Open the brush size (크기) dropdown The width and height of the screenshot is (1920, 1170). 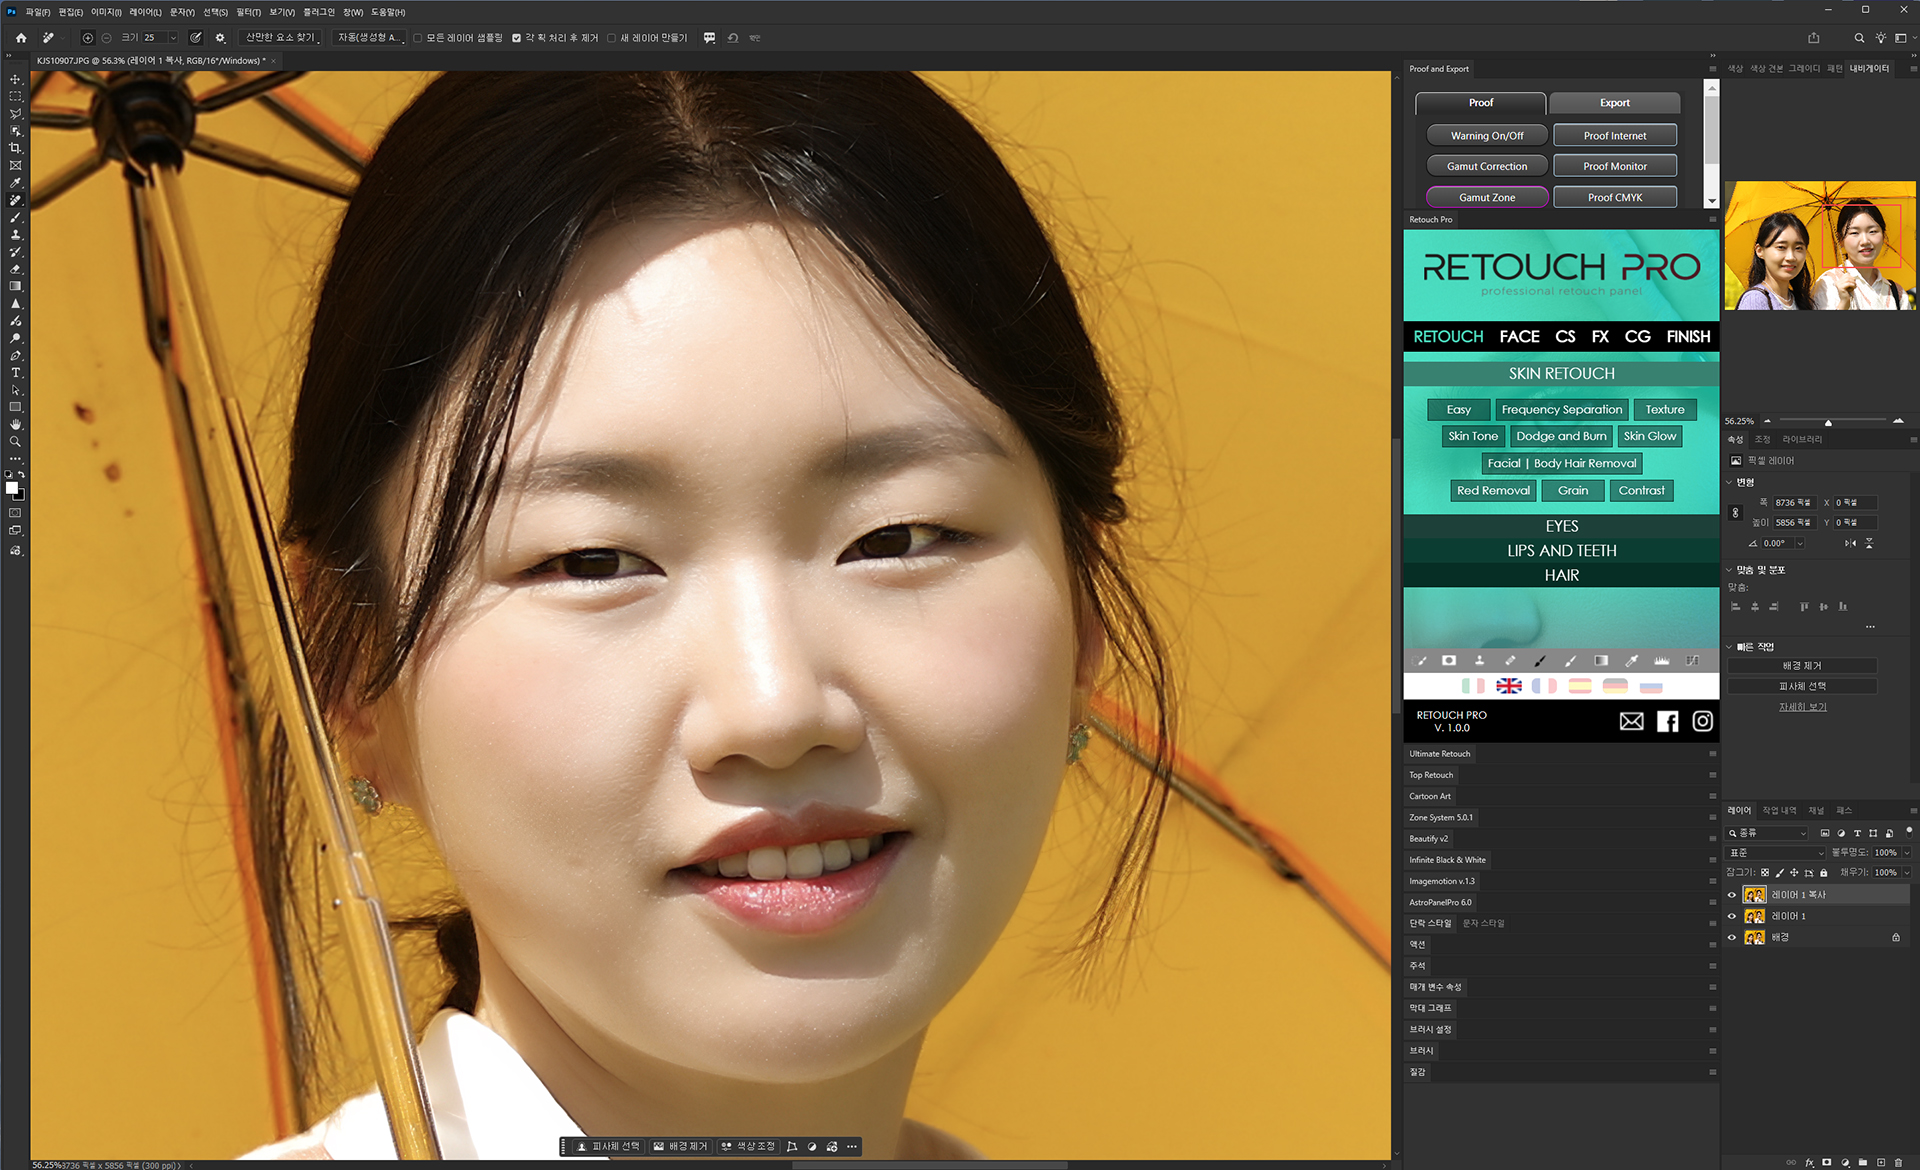coord(173,38)
